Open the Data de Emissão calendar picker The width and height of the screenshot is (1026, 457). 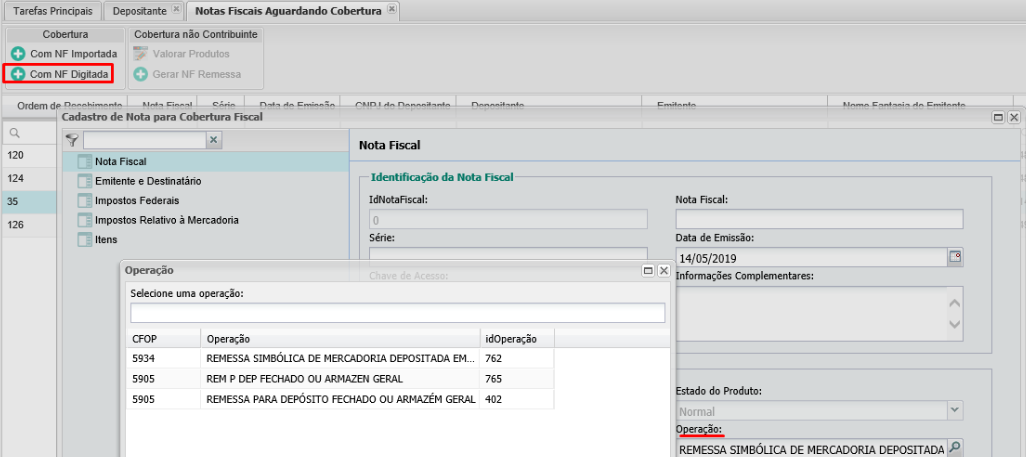[955, 257]
